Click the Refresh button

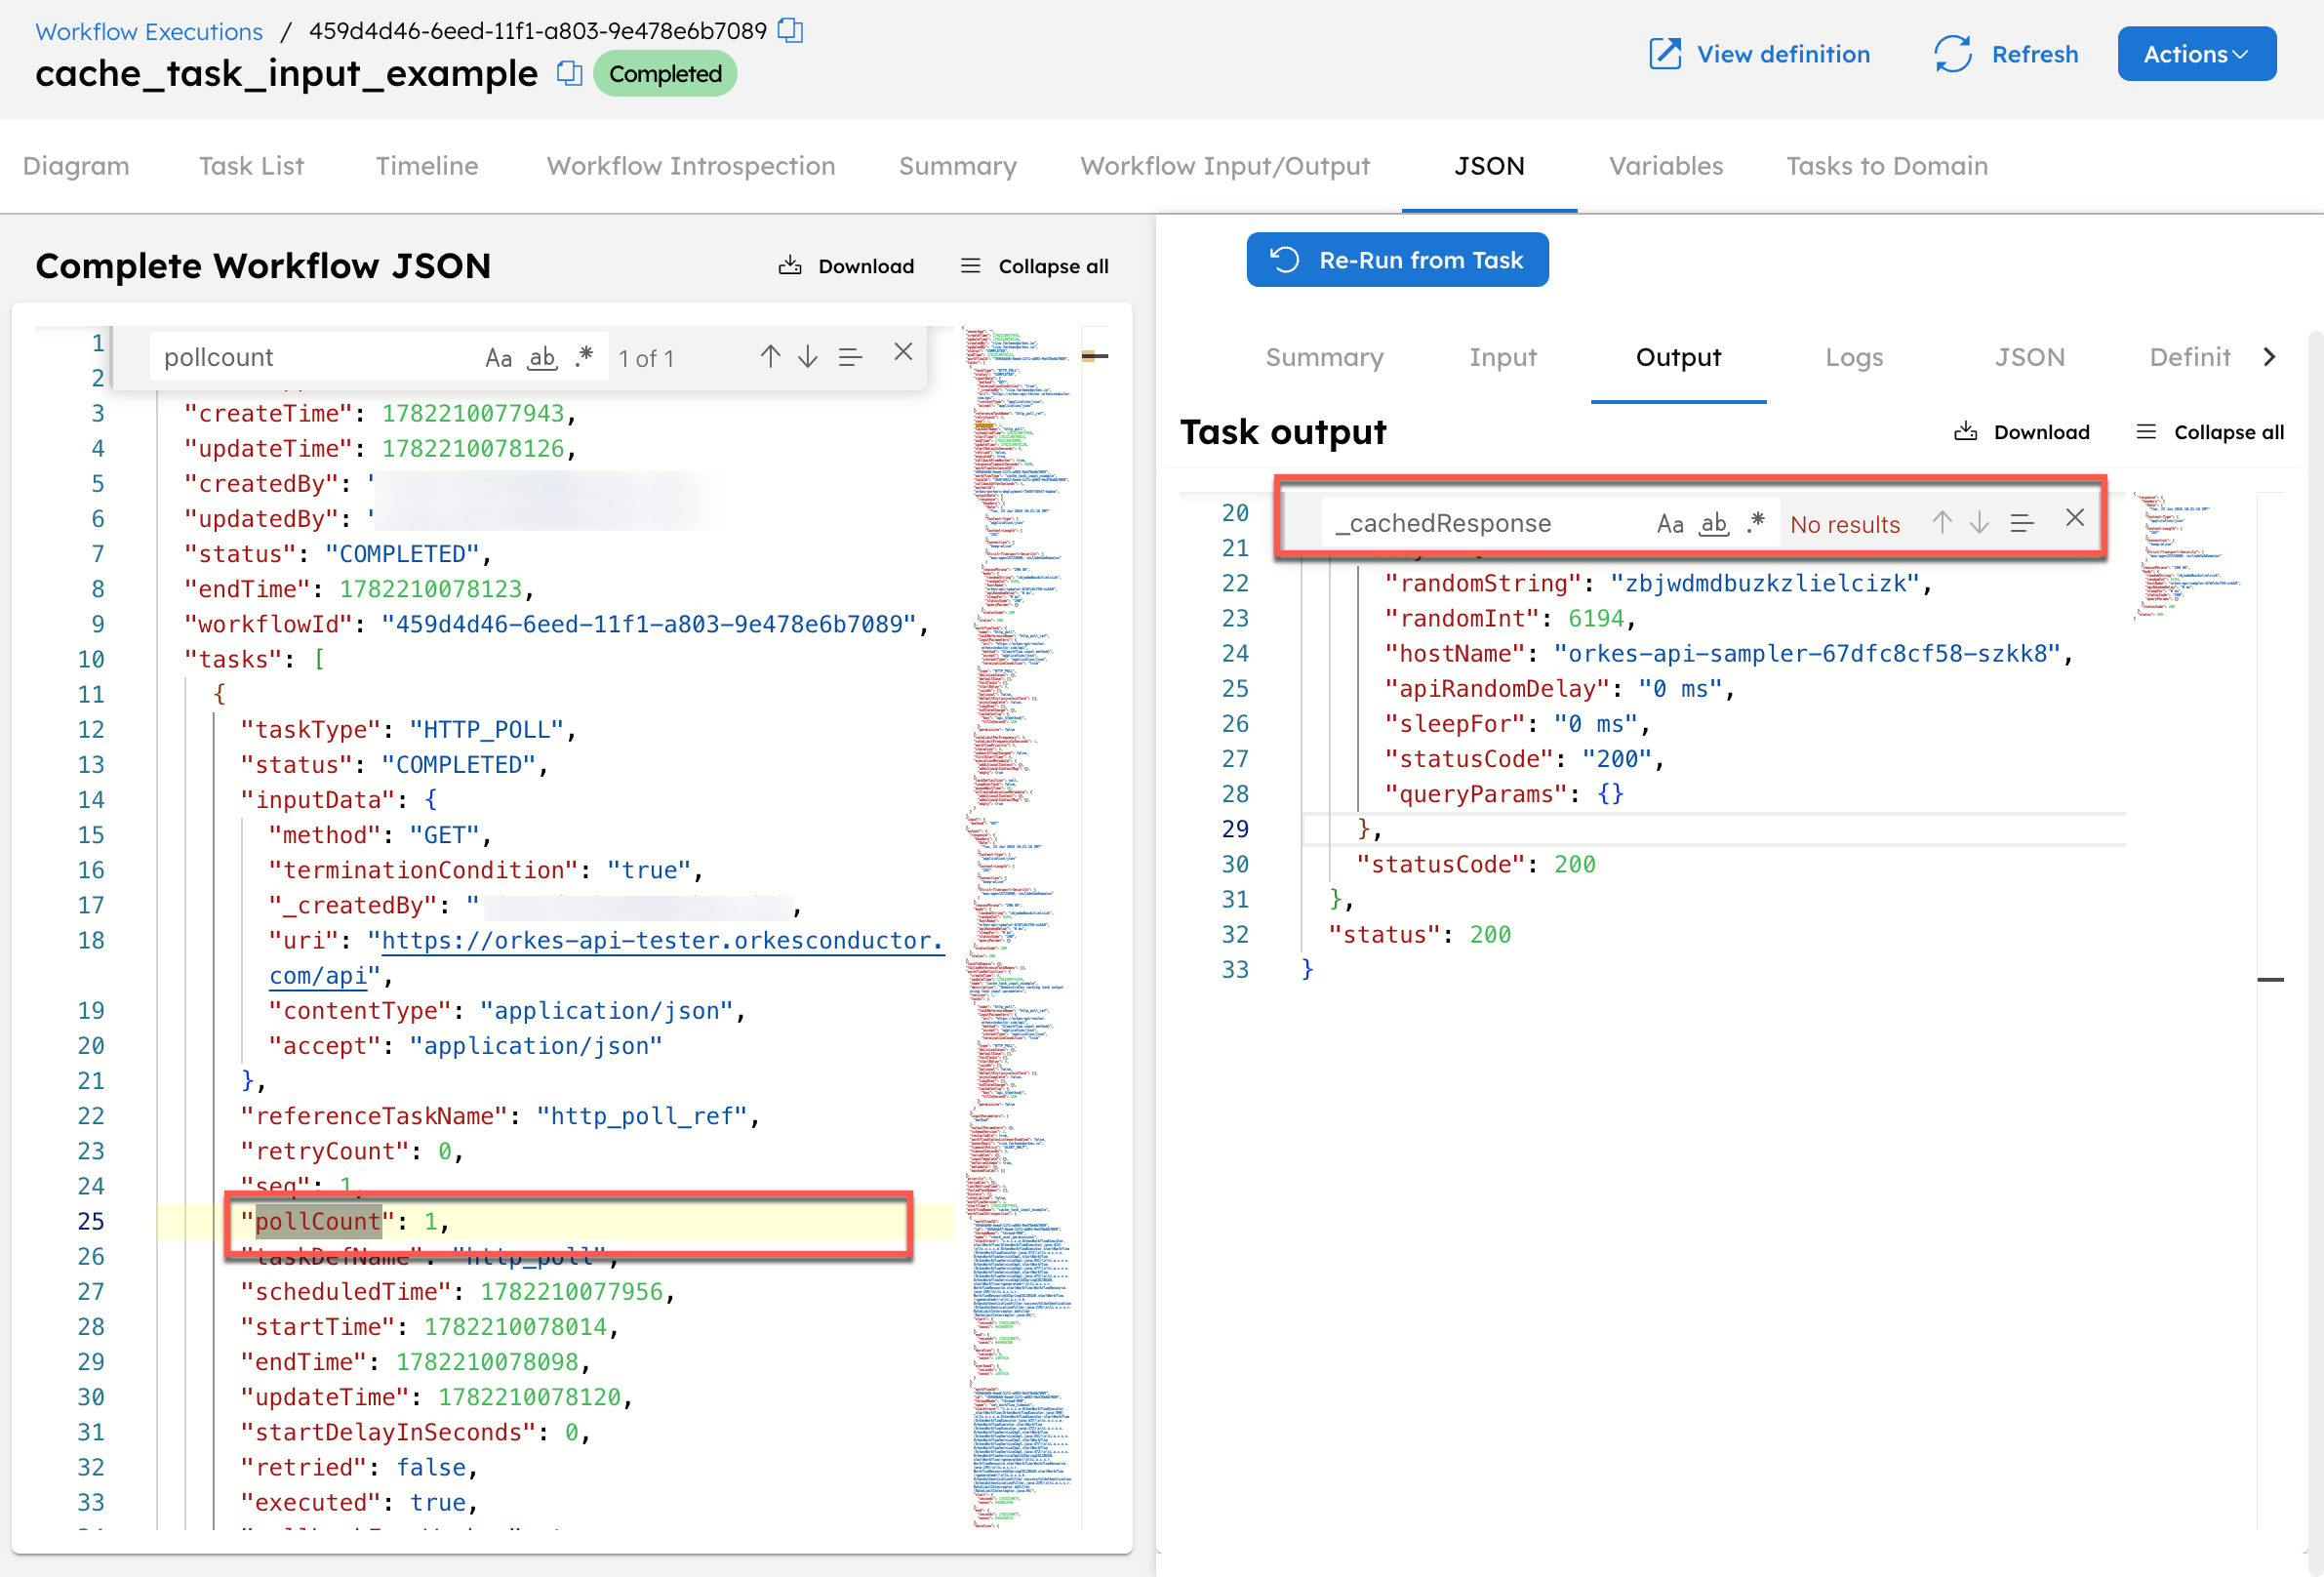point(2005,54)
